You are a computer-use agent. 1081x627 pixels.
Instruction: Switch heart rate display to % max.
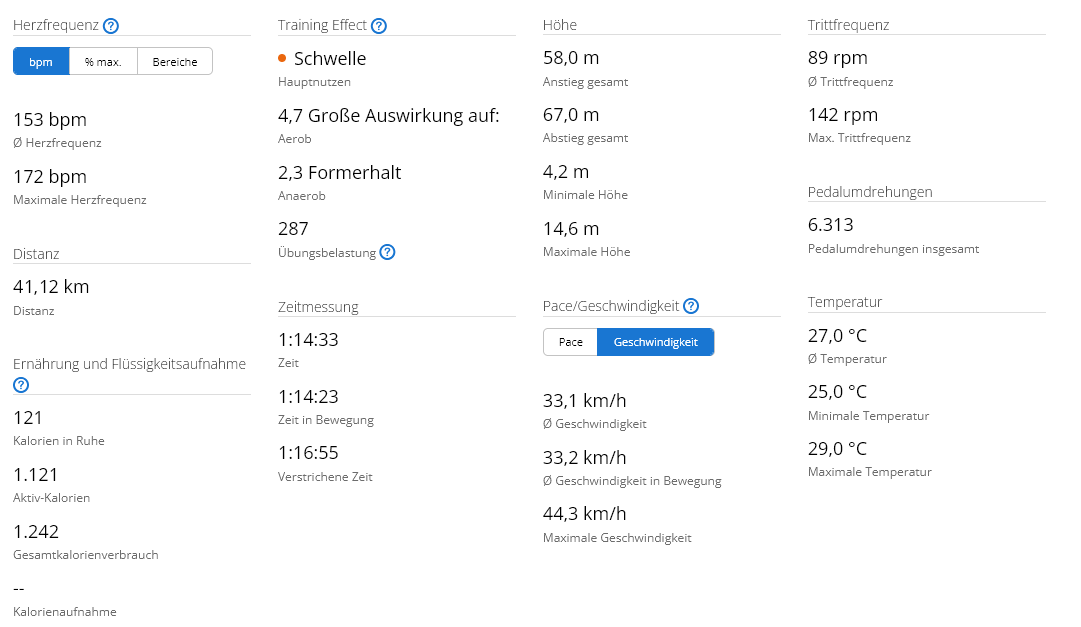coord(103,62)
